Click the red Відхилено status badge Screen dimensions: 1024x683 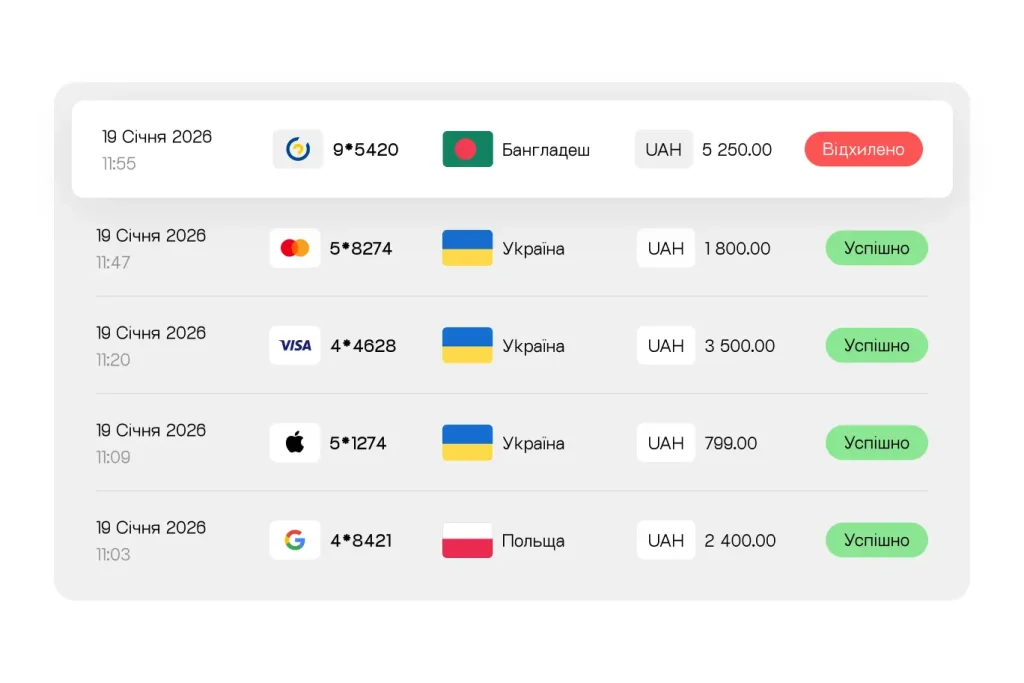tap(863, 150)
